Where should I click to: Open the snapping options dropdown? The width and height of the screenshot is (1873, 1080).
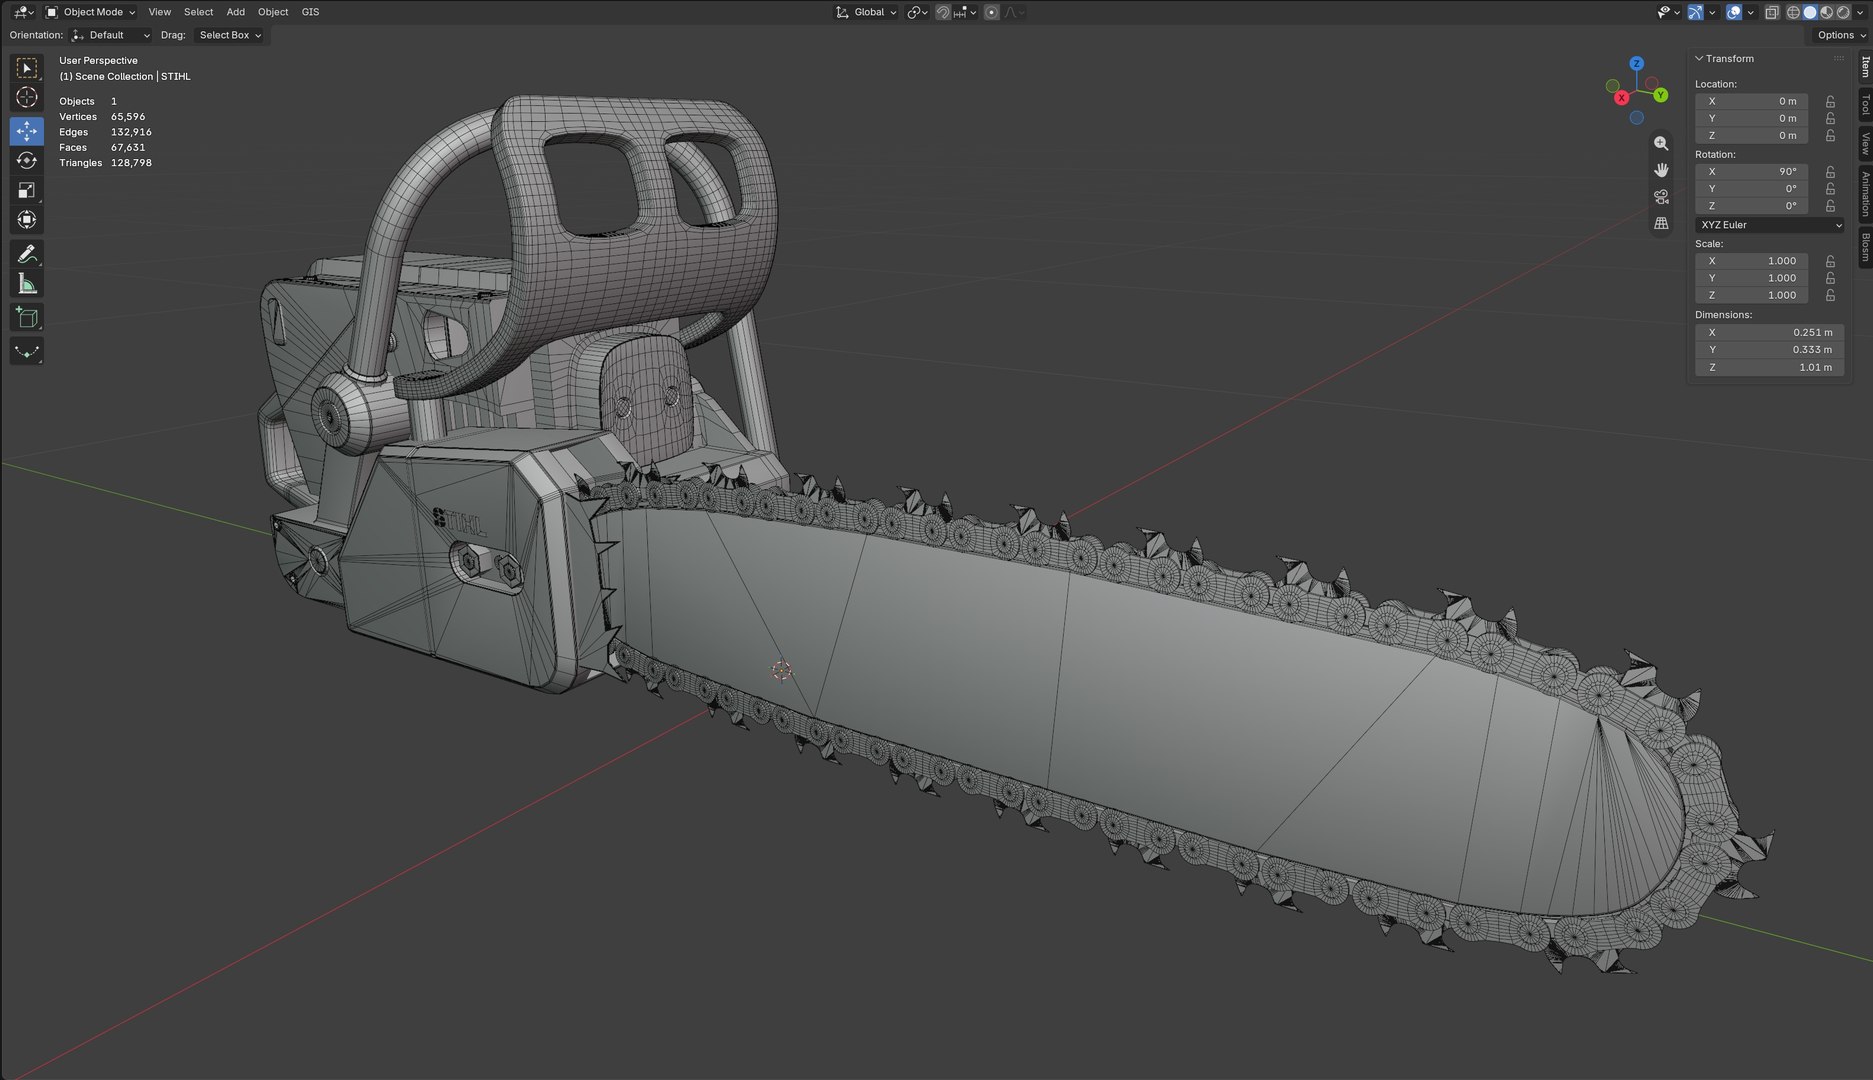(x=966, y=12)
